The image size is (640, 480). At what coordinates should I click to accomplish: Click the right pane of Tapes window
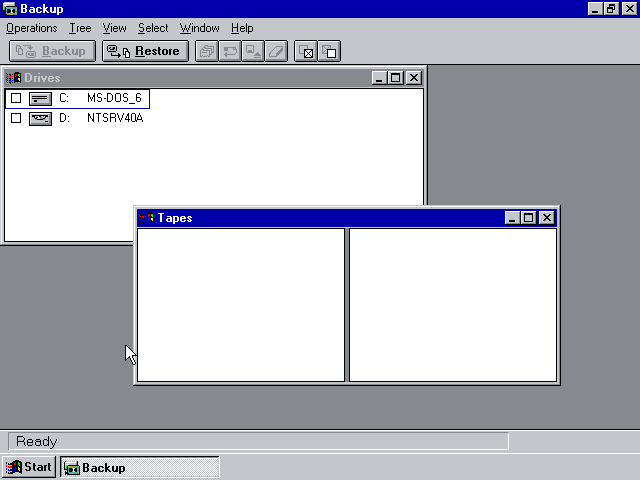pos(453,305)
